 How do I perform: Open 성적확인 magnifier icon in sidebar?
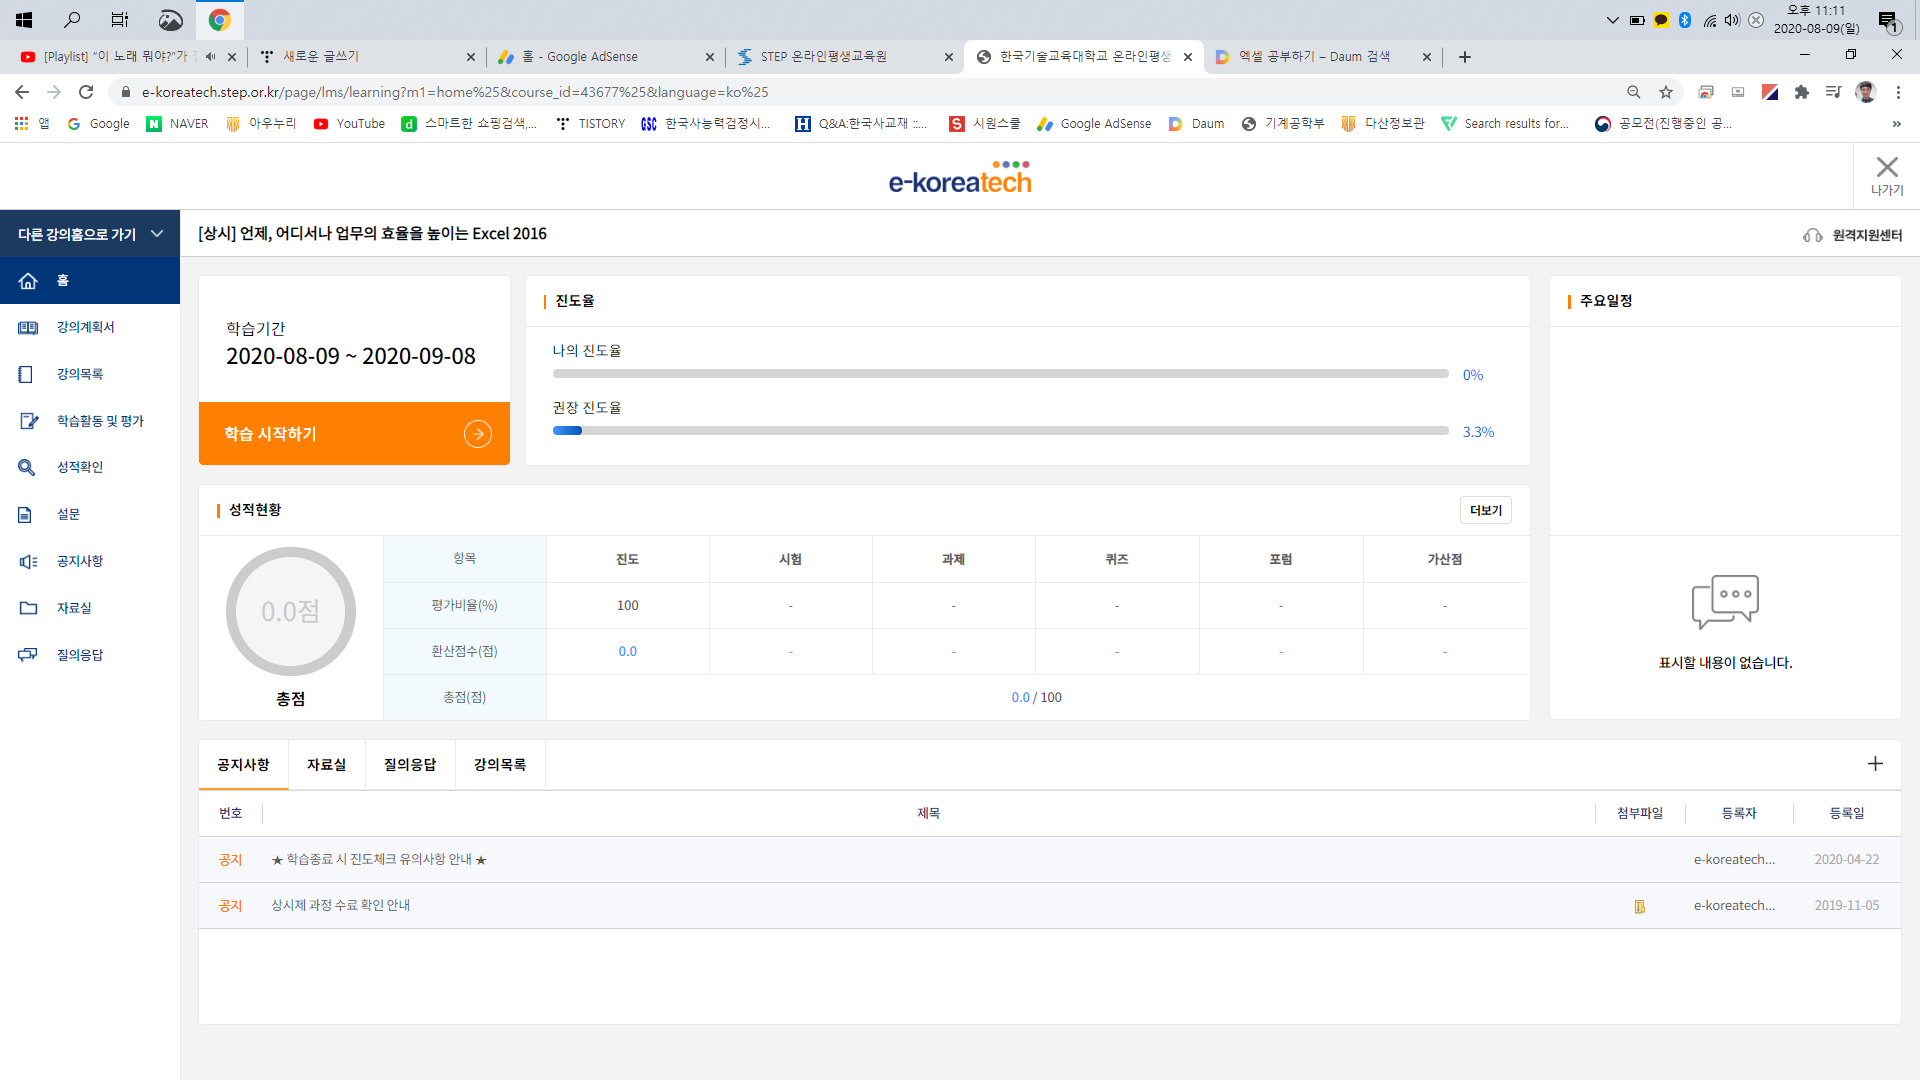pos(27,468)
